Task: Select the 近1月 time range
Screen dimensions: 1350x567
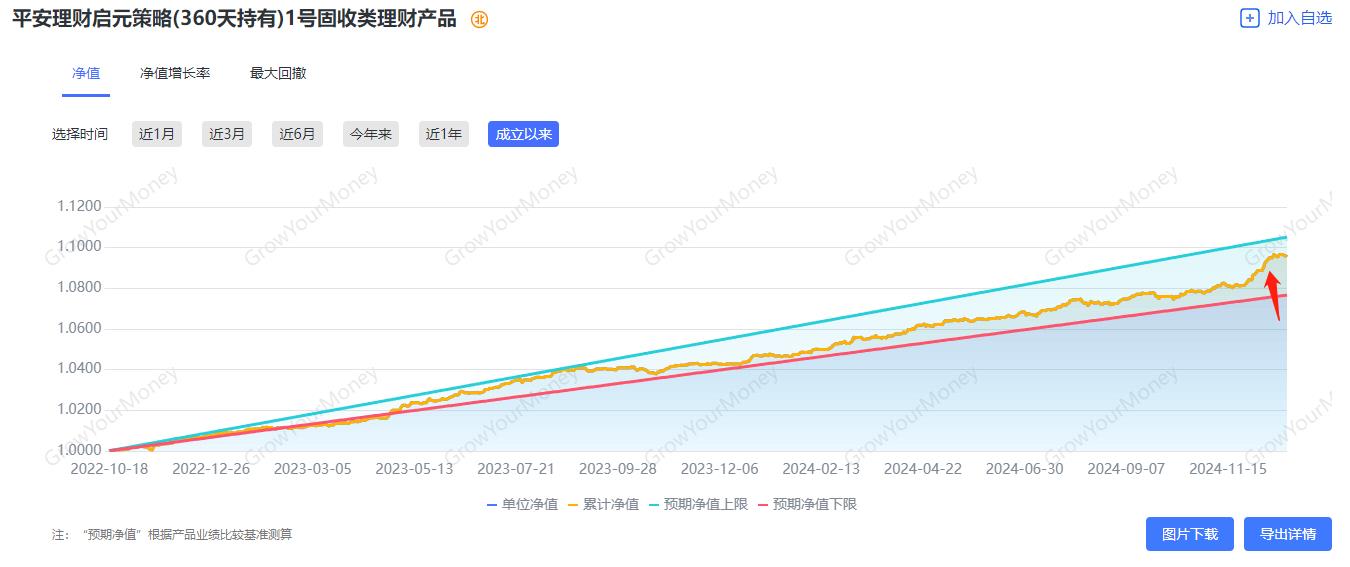Action: point(157,134)
